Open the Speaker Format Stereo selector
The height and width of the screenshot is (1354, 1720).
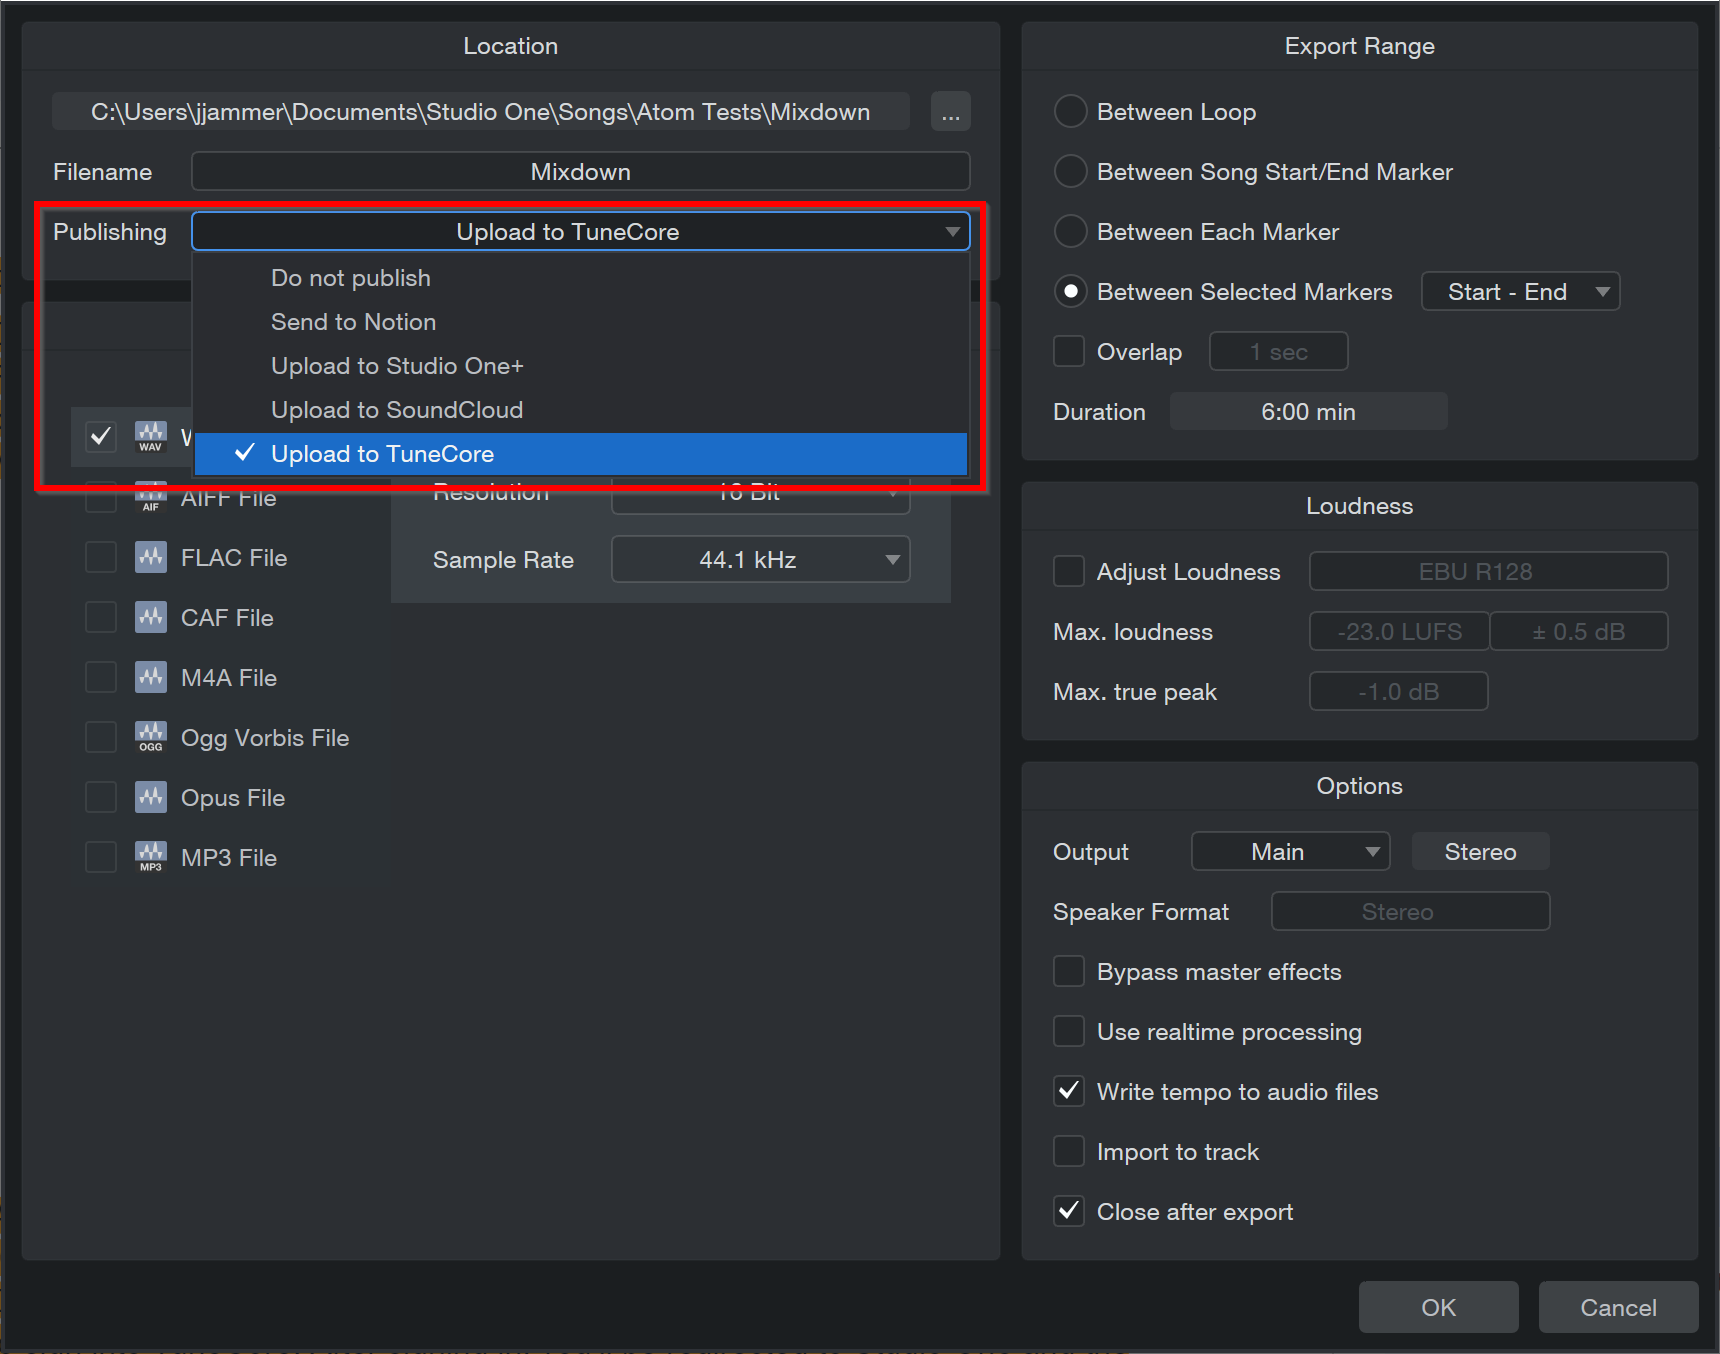pos(1411,911)
